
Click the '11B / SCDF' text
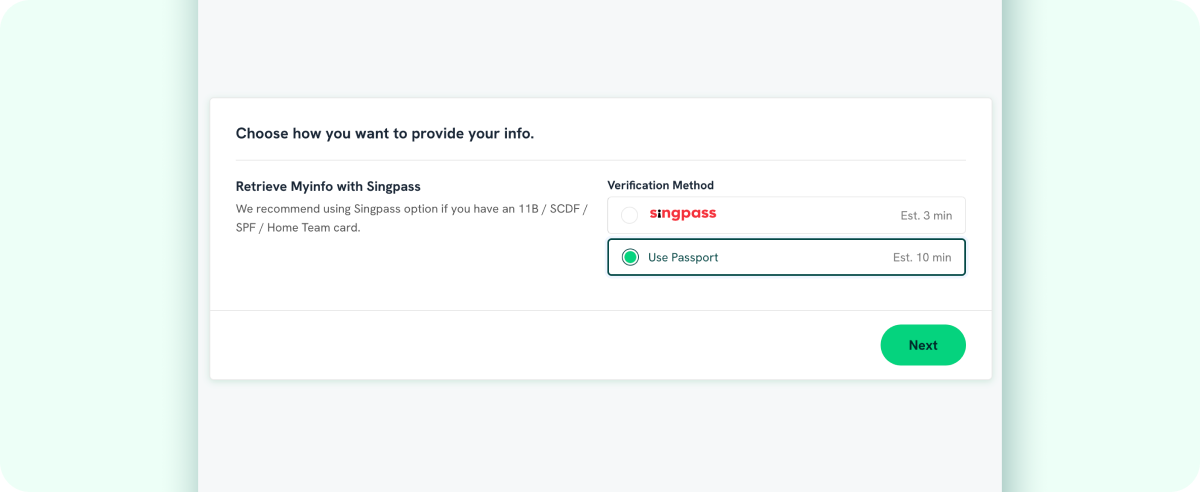pyautogui.click(x=548, y=209)
